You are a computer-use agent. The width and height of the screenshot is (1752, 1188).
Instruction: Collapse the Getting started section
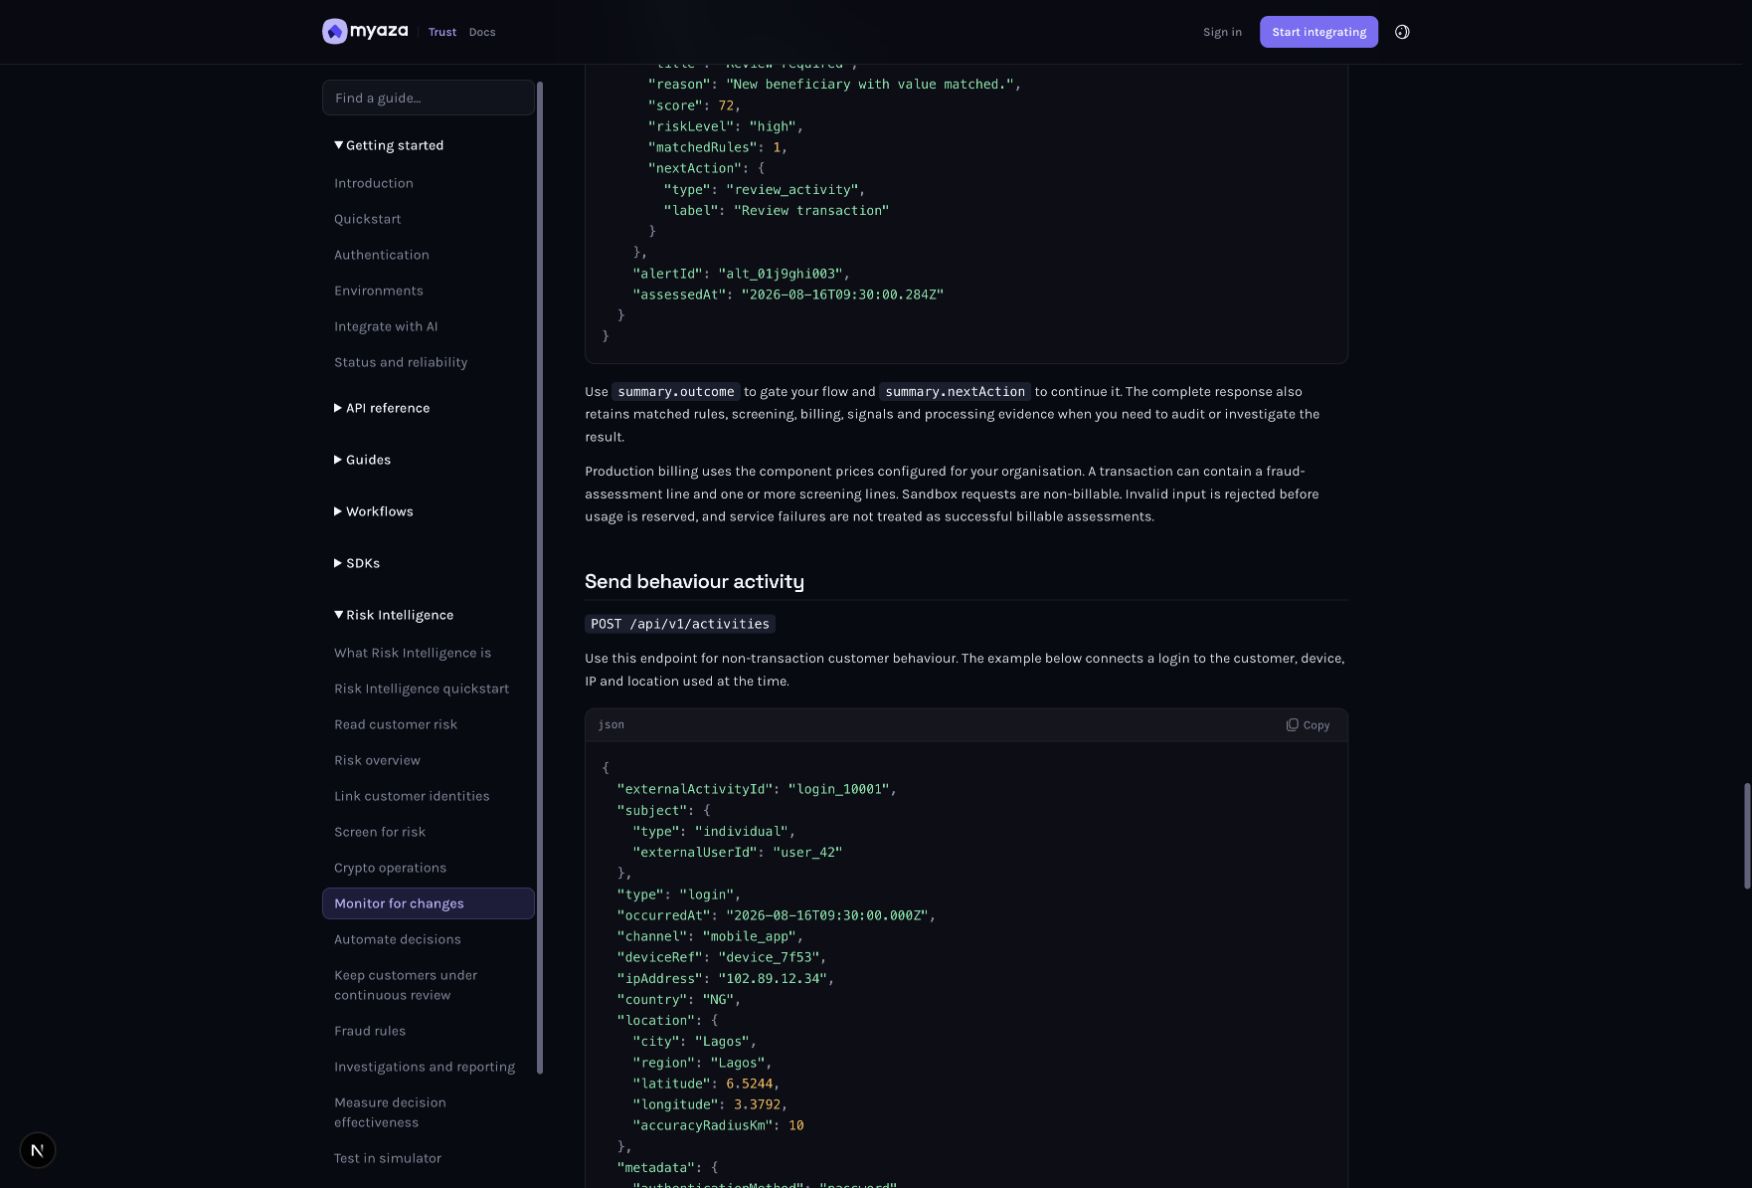tap(389, 146)
